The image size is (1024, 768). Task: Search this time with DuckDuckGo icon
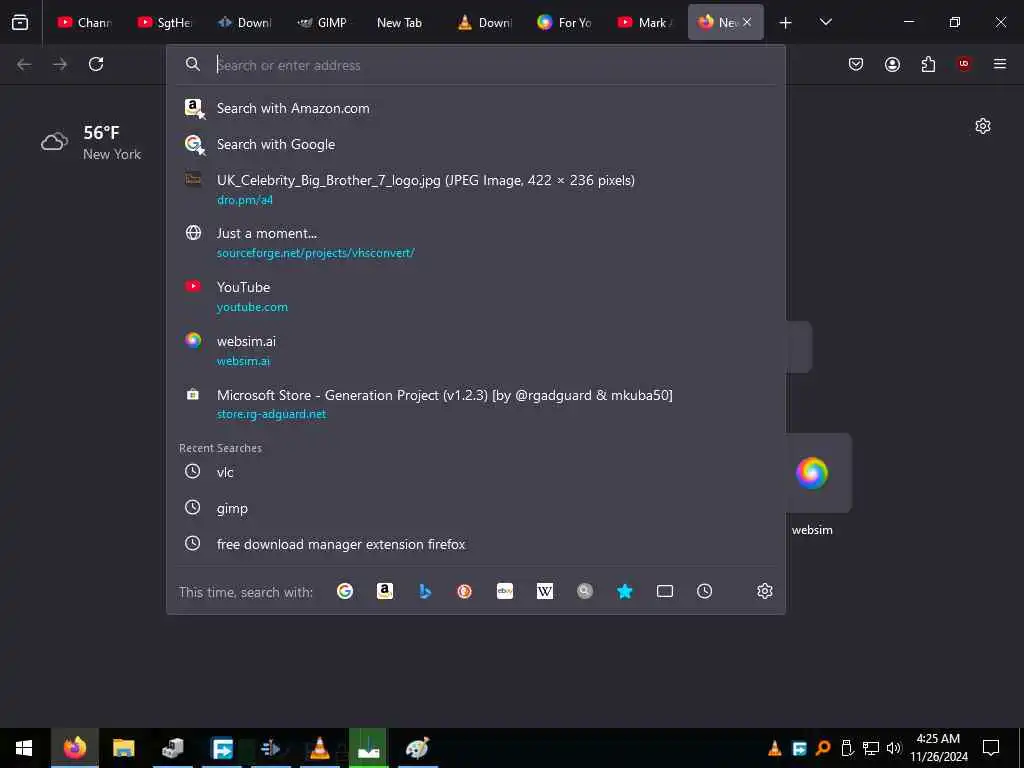(x=464, y=591)
